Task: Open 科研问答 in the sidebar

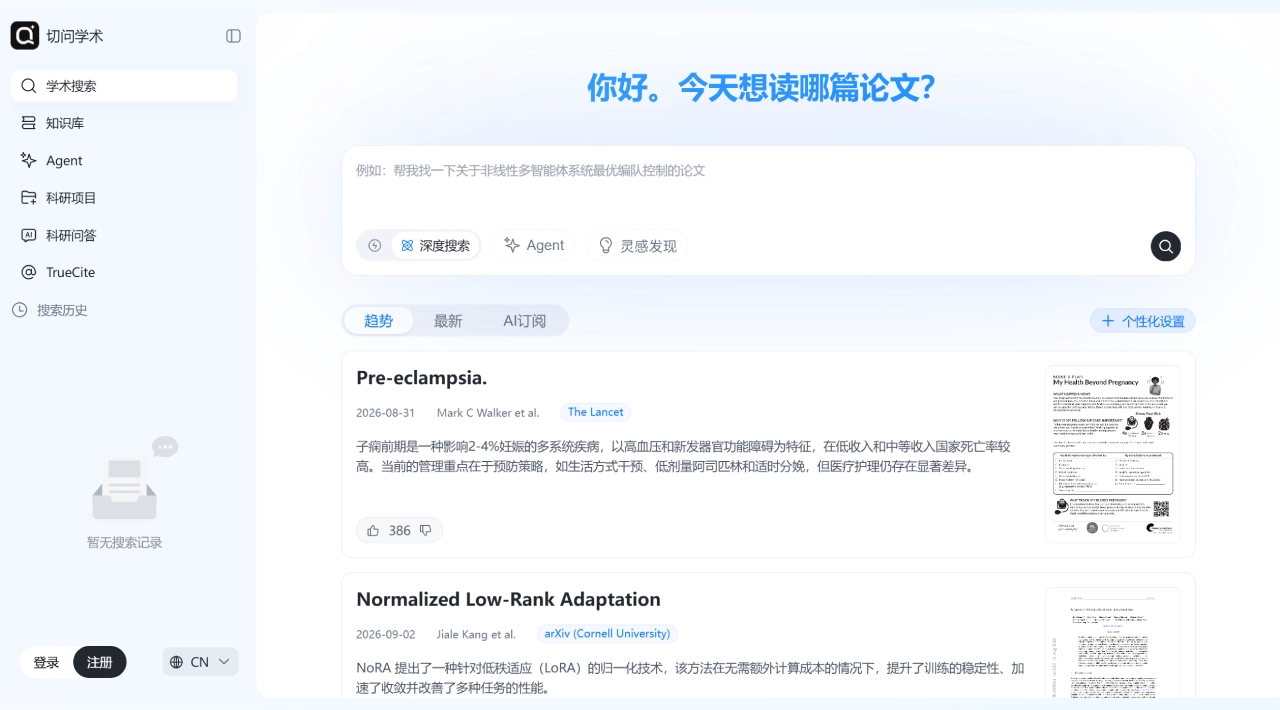Action: tap(124, 235)
